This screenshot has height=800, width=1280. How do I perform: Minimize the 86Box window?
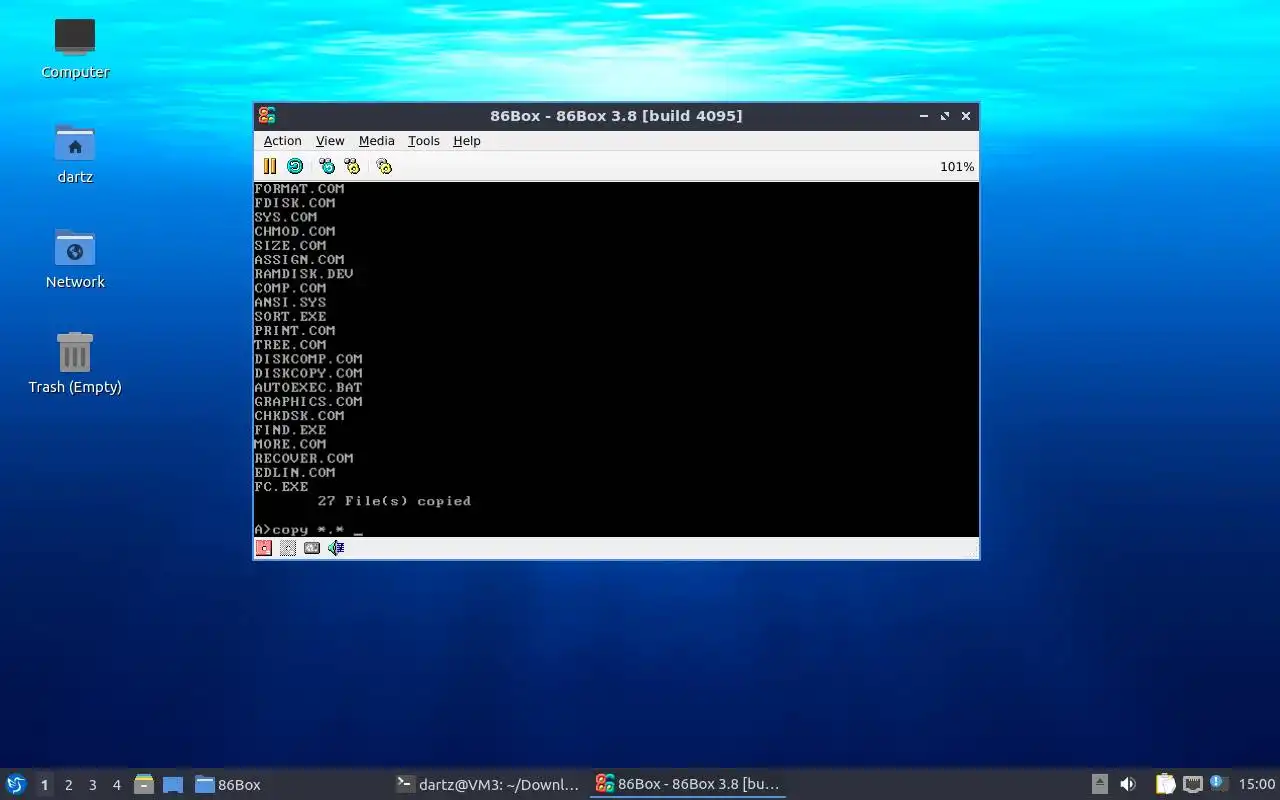(x=924, y=116)
